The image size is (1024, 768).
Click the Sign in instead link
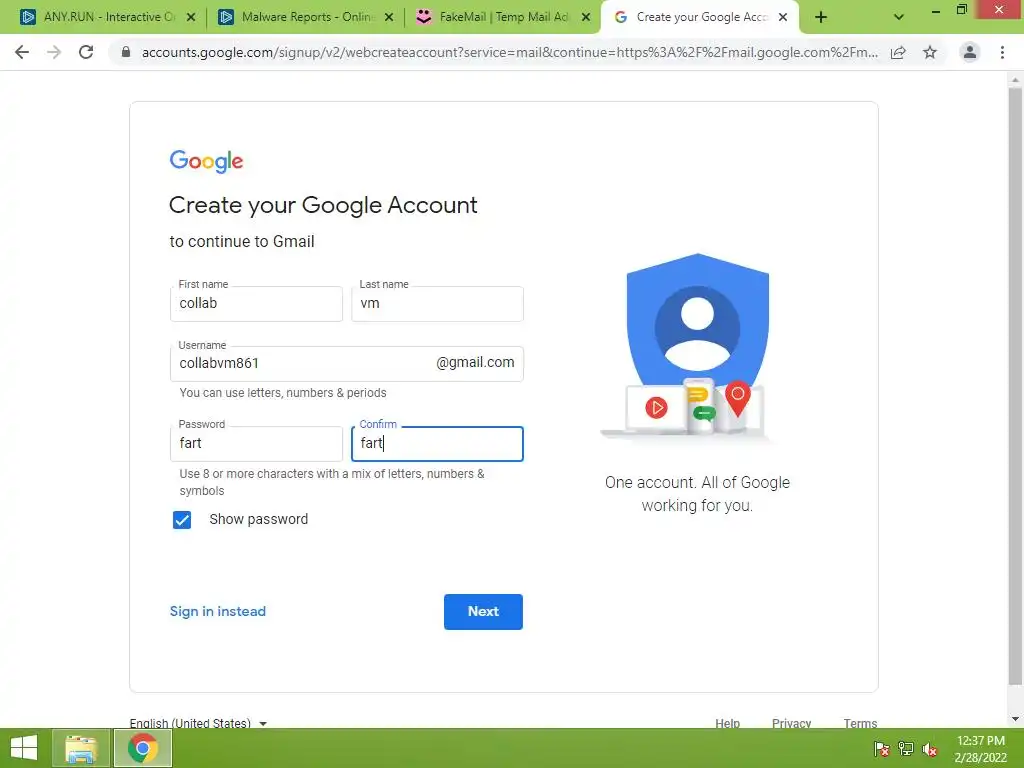coord(218,611)
